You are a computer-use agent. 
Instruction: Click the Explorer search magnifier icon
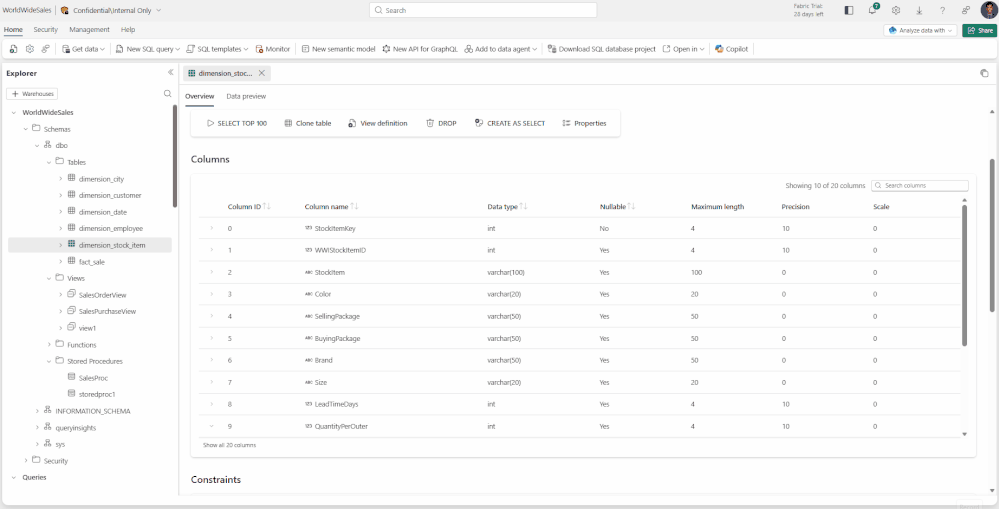168,94
